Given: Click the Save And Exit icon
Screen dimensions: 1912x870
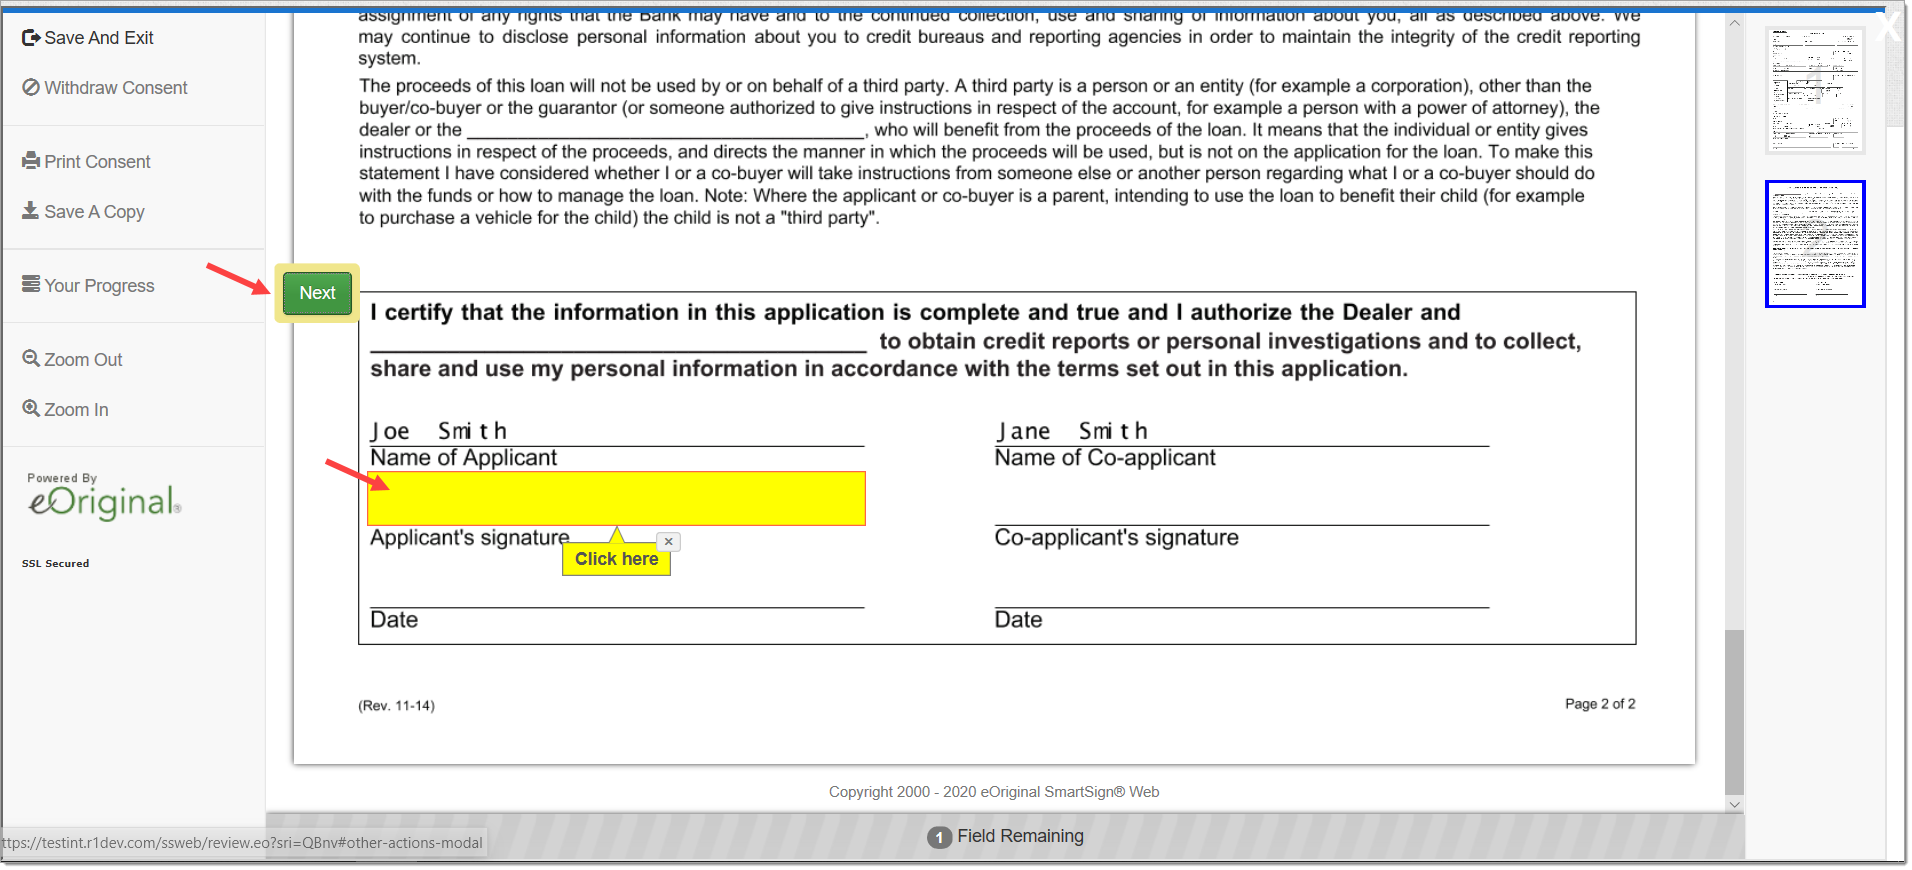Looking at the screenshot, I should coord(31,38).
